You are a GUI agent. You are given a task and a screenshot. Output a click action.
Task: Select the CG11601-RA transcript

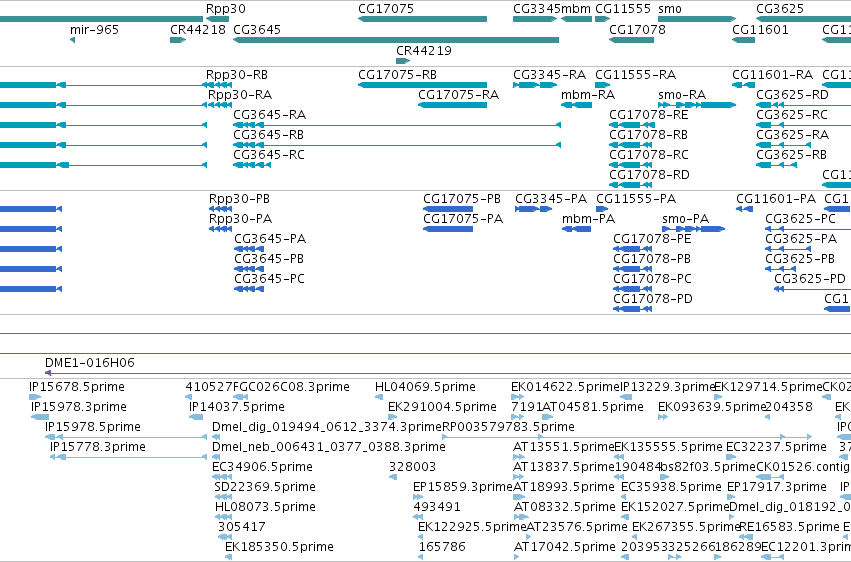click(743, 85)
